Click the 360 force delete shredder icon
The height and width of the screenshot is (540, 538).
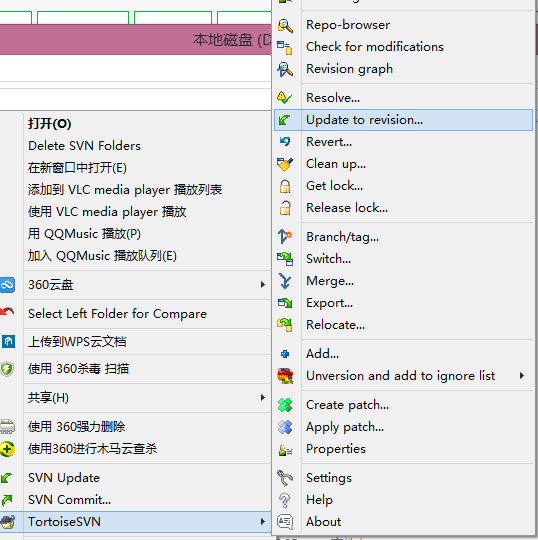7,427
